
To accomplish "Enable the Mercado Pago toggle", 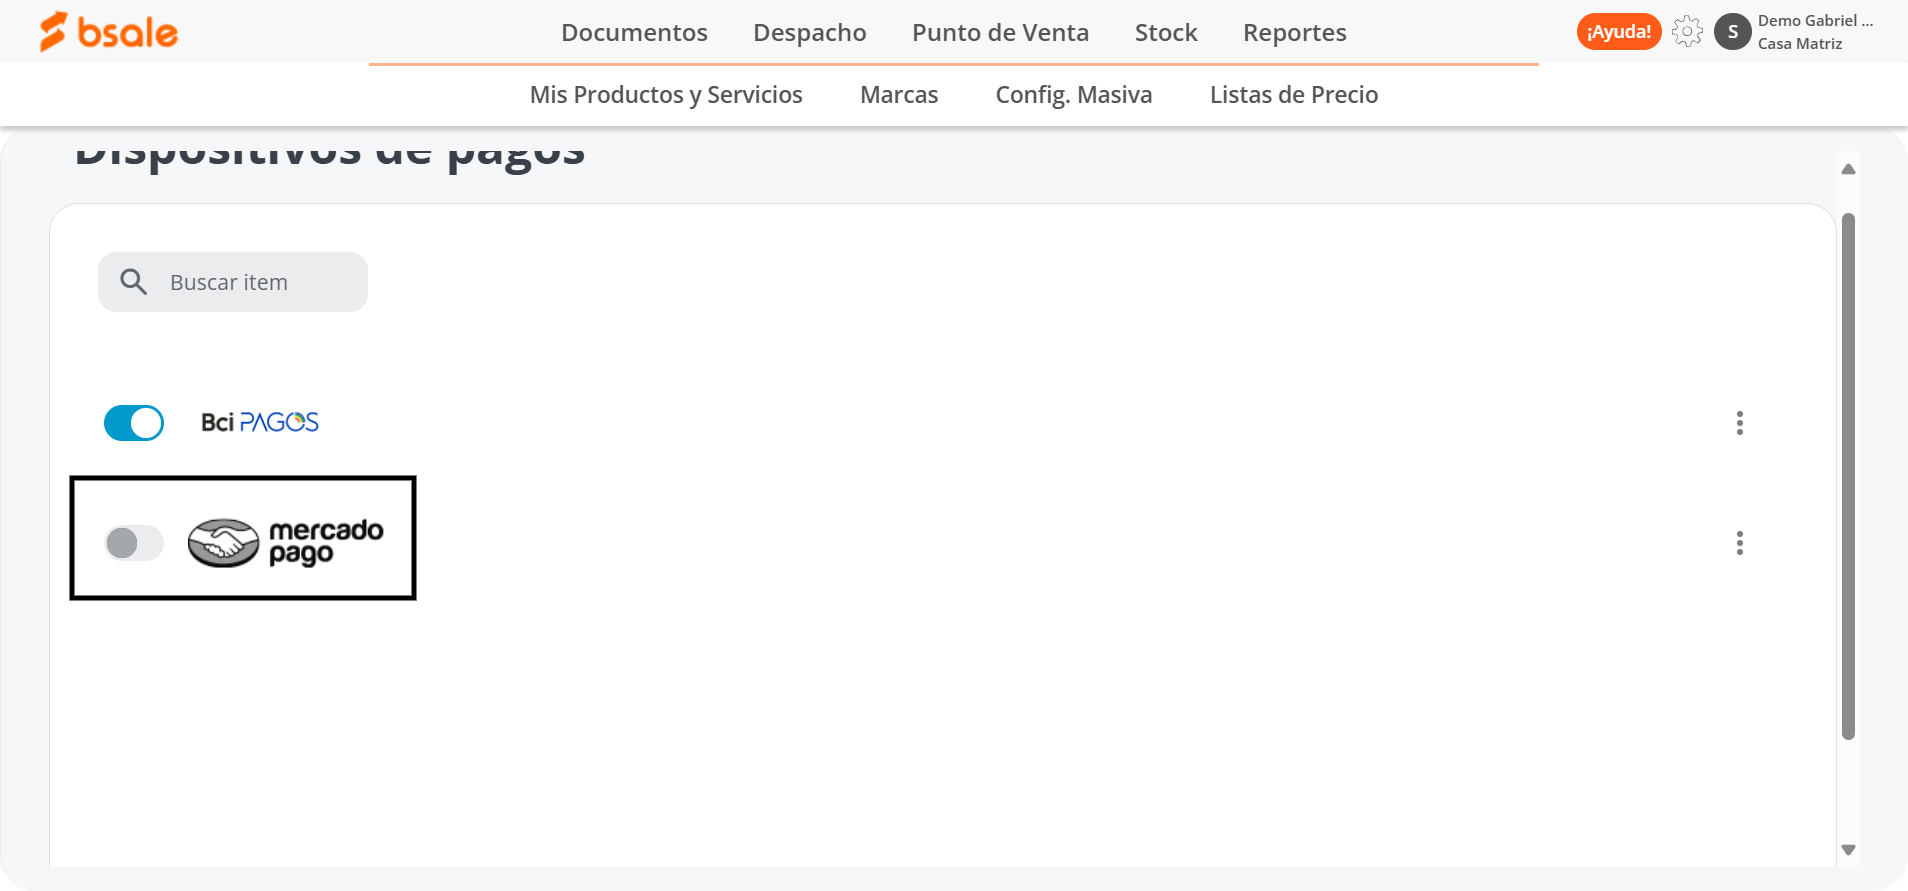I will tap(134, 543).
